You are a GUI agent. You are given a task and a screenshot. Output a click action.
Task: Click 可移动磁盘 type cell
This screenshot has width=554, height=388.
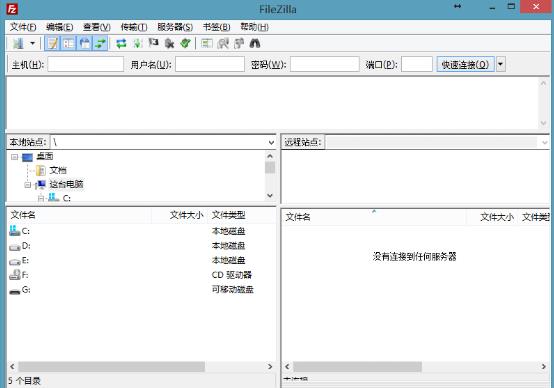click(233, 290)
